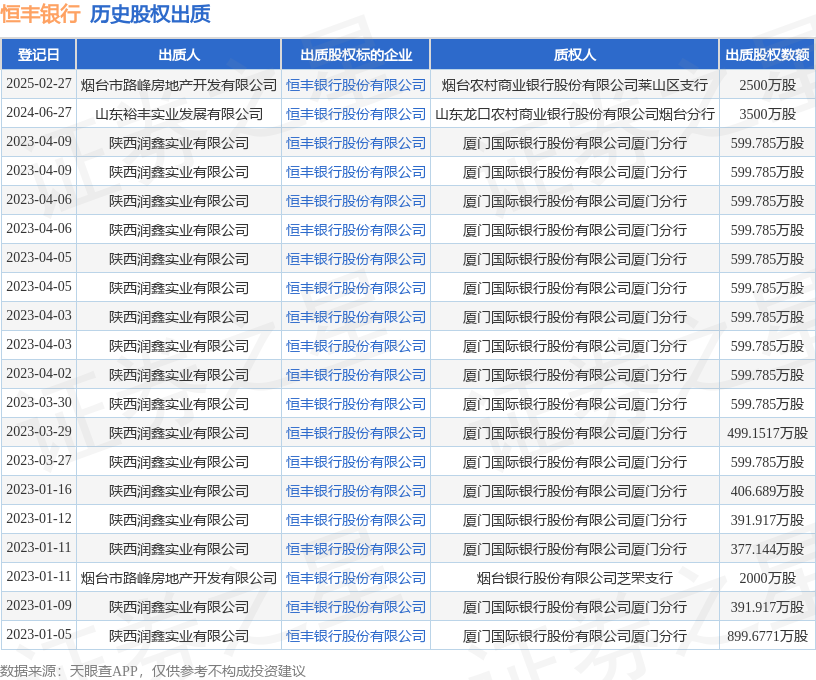Select the date 2024-06-27

(39, 113)
